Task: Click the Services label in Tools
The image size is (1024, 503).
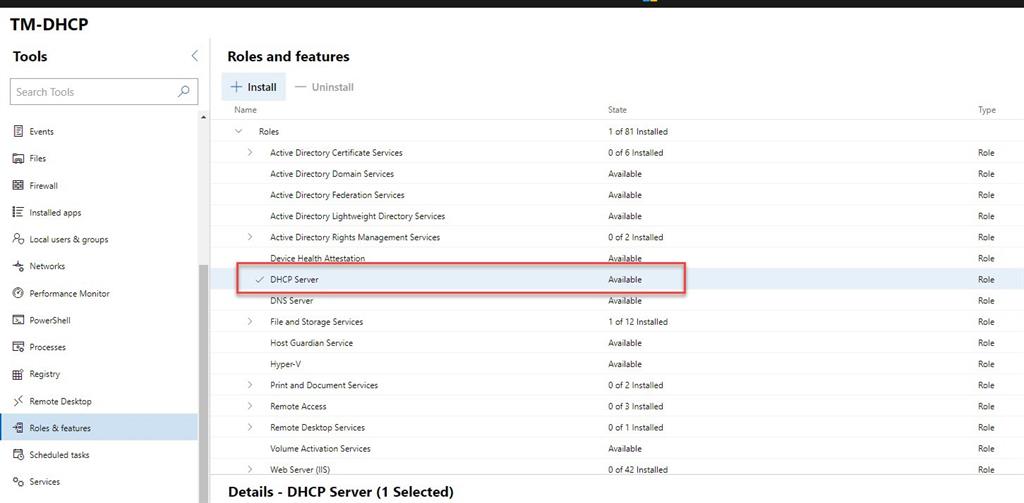Action: (44, 481)
